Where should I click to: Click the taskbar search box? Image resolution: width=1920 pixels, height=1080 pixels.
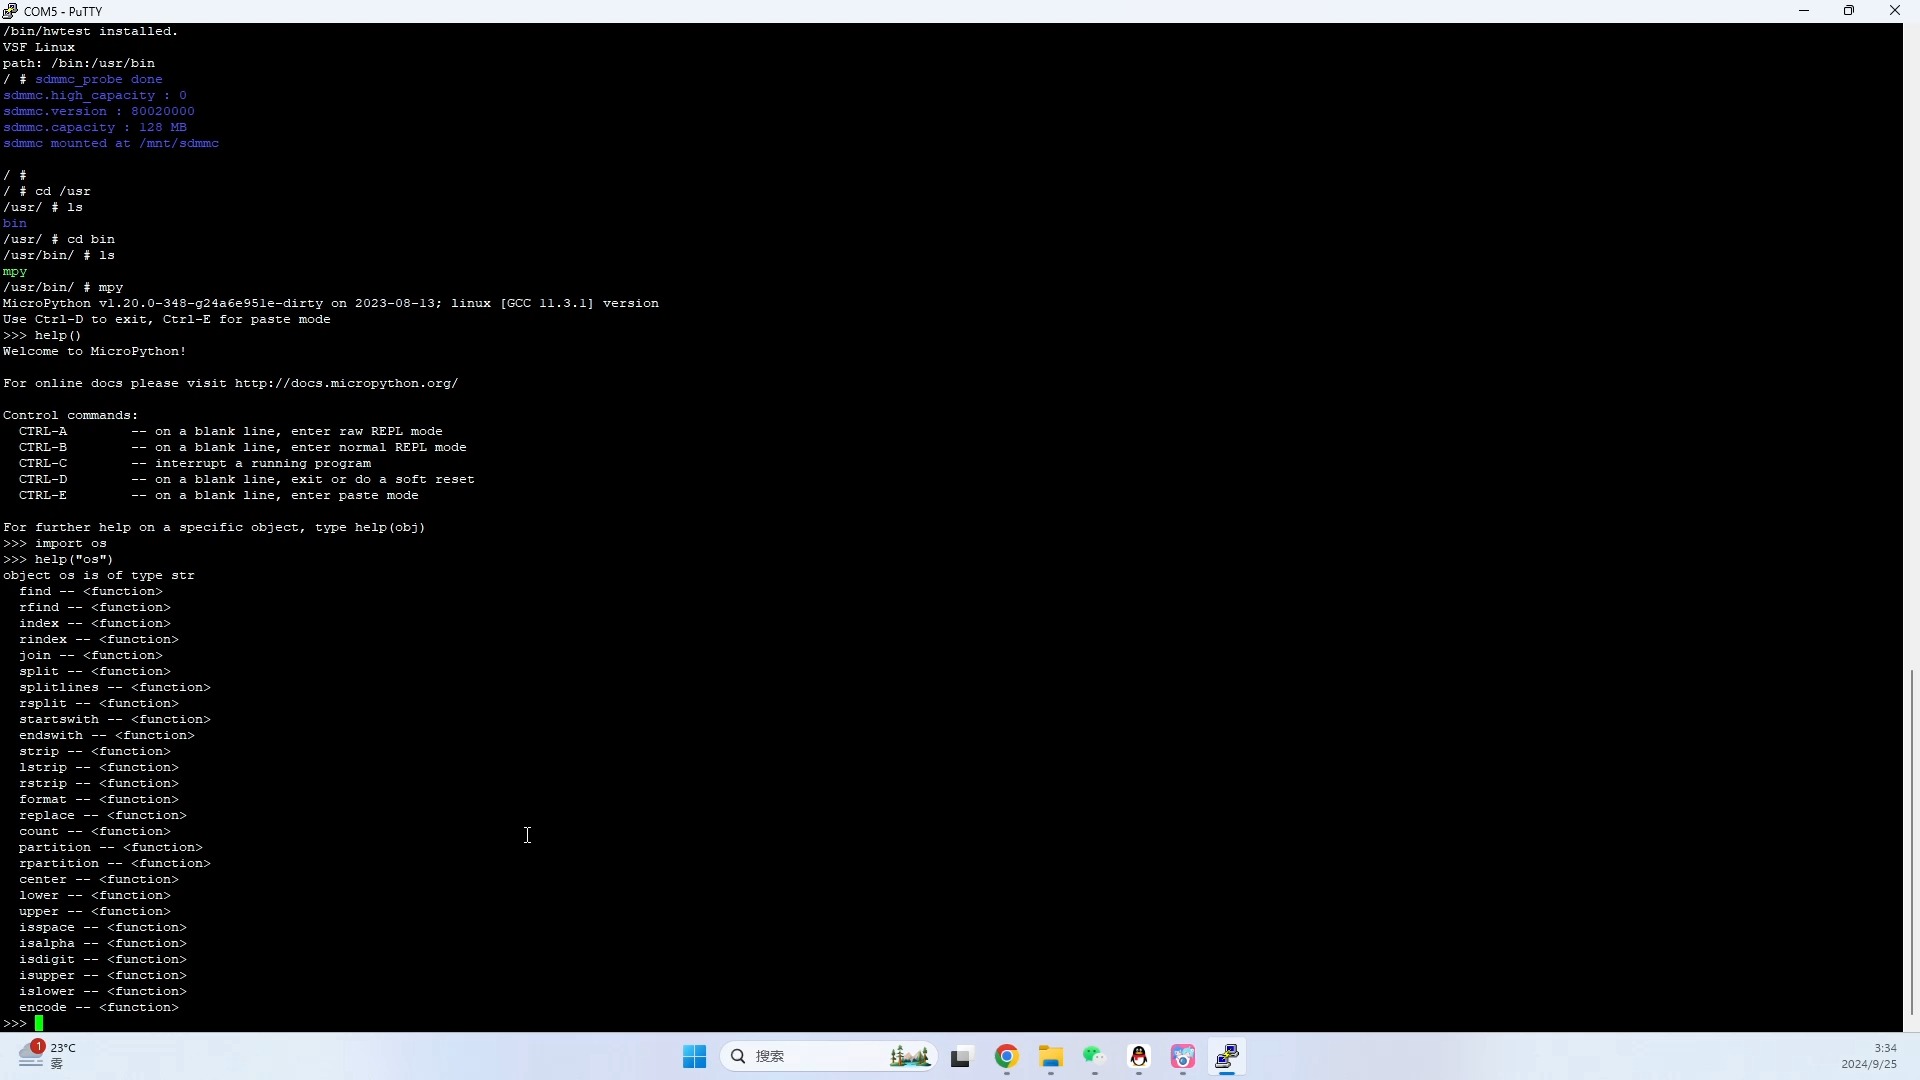(828, 1057)
